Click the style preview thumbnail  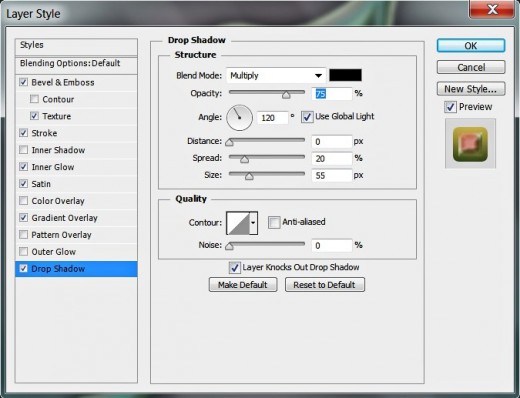(470, 144)
